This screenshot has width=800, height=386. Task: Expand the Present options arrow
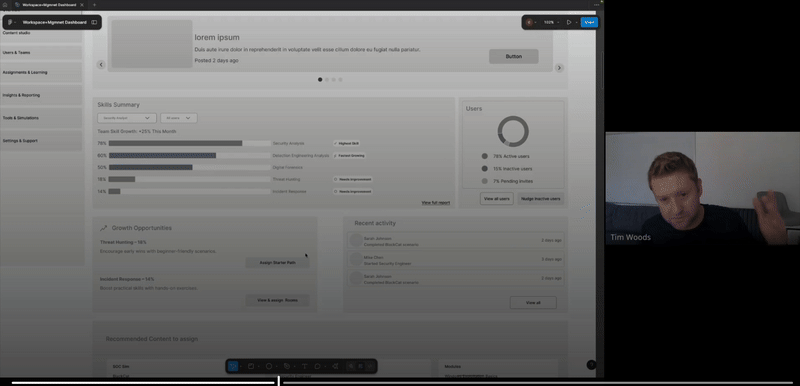click(x=576, y=22)
